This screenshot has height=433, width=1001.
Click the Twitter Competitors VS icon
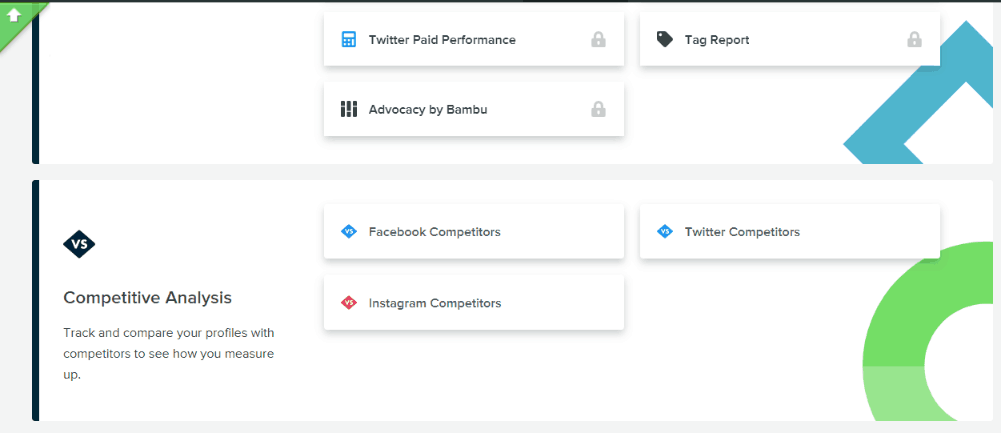click(665, 231)
